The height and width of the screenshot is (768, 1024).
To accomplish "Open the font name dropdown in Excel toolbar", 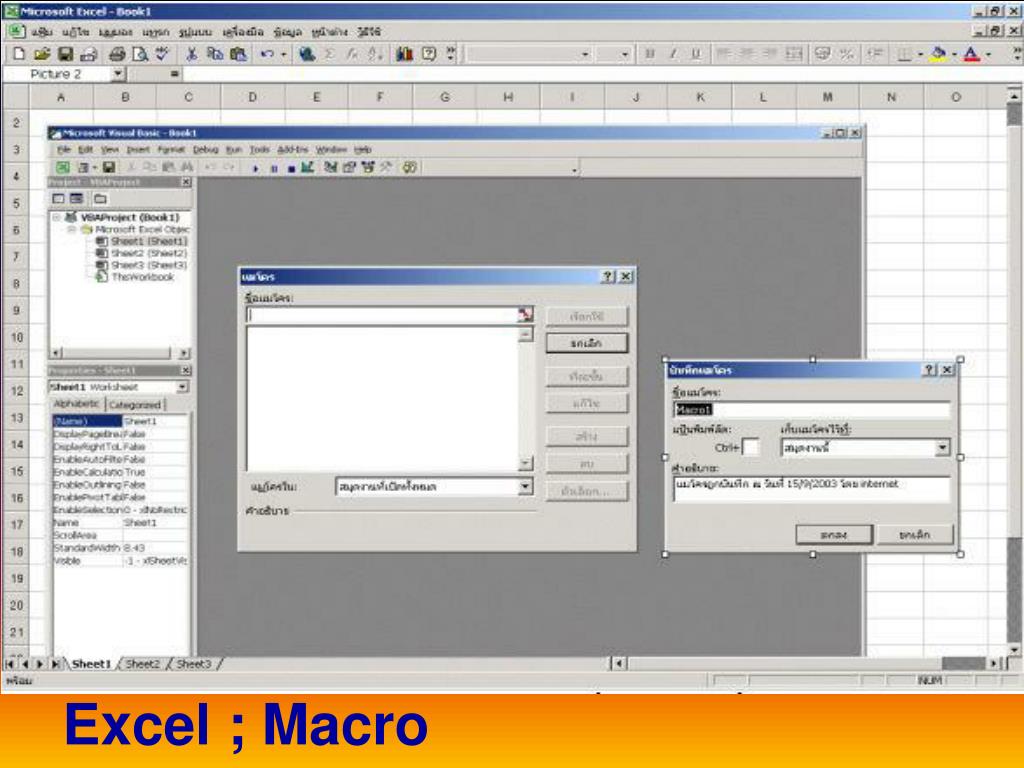I will 585,54.
